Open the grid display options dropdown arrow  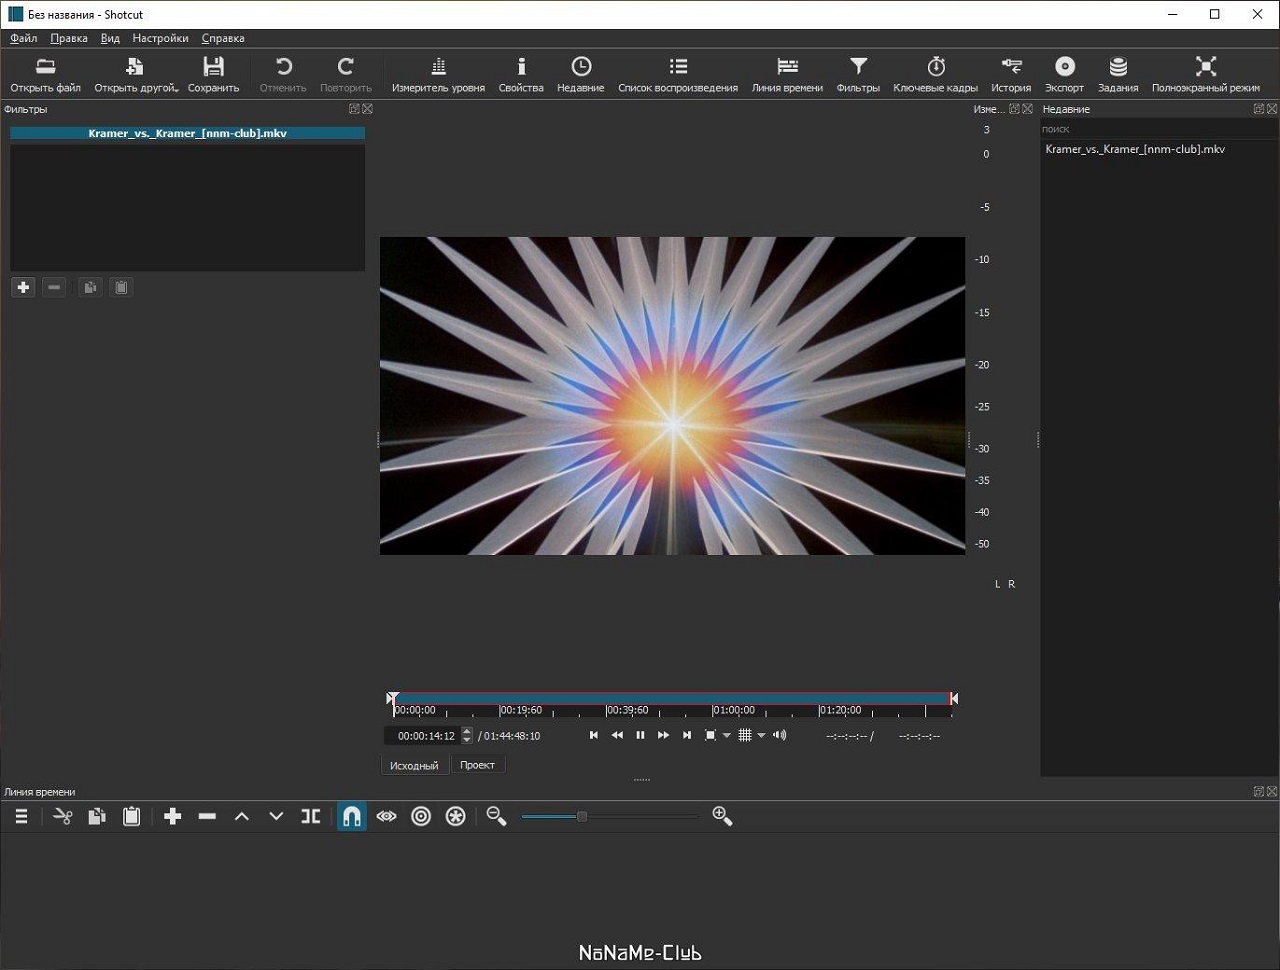click(x=761, y=736)
